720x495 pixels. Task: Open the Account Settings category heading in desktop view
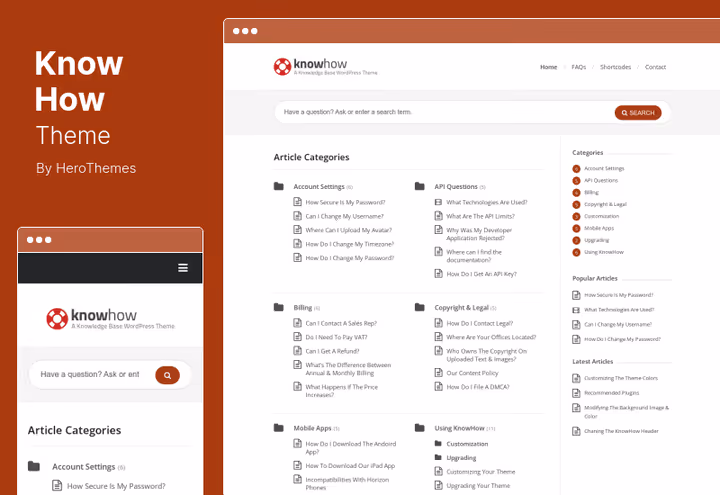click(x=319, y=186)
